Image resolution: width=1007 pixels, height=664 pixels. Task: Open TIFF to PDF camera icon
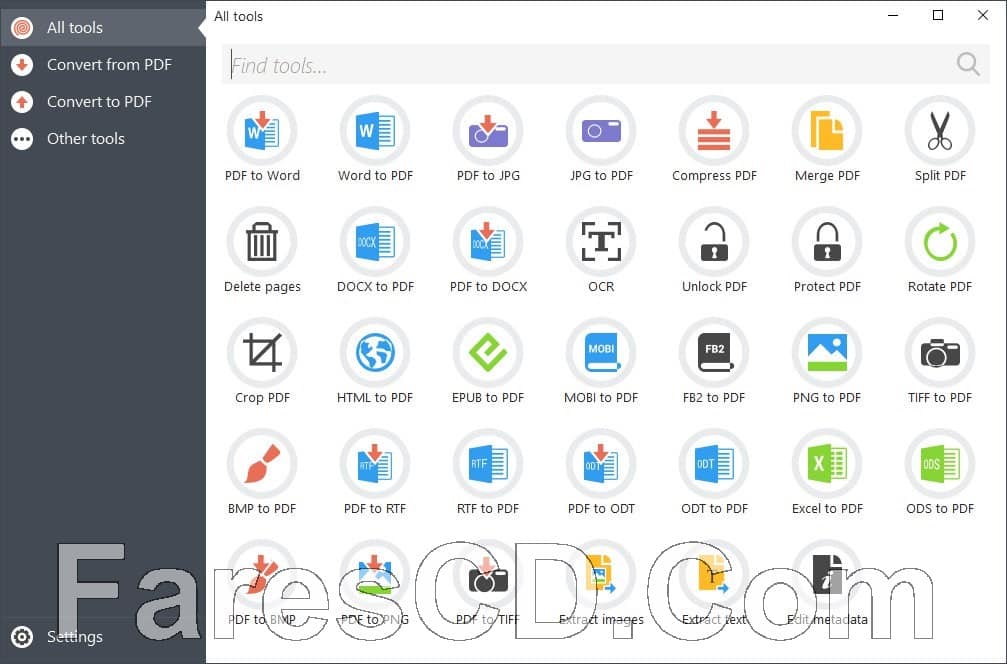pos(940,353)
